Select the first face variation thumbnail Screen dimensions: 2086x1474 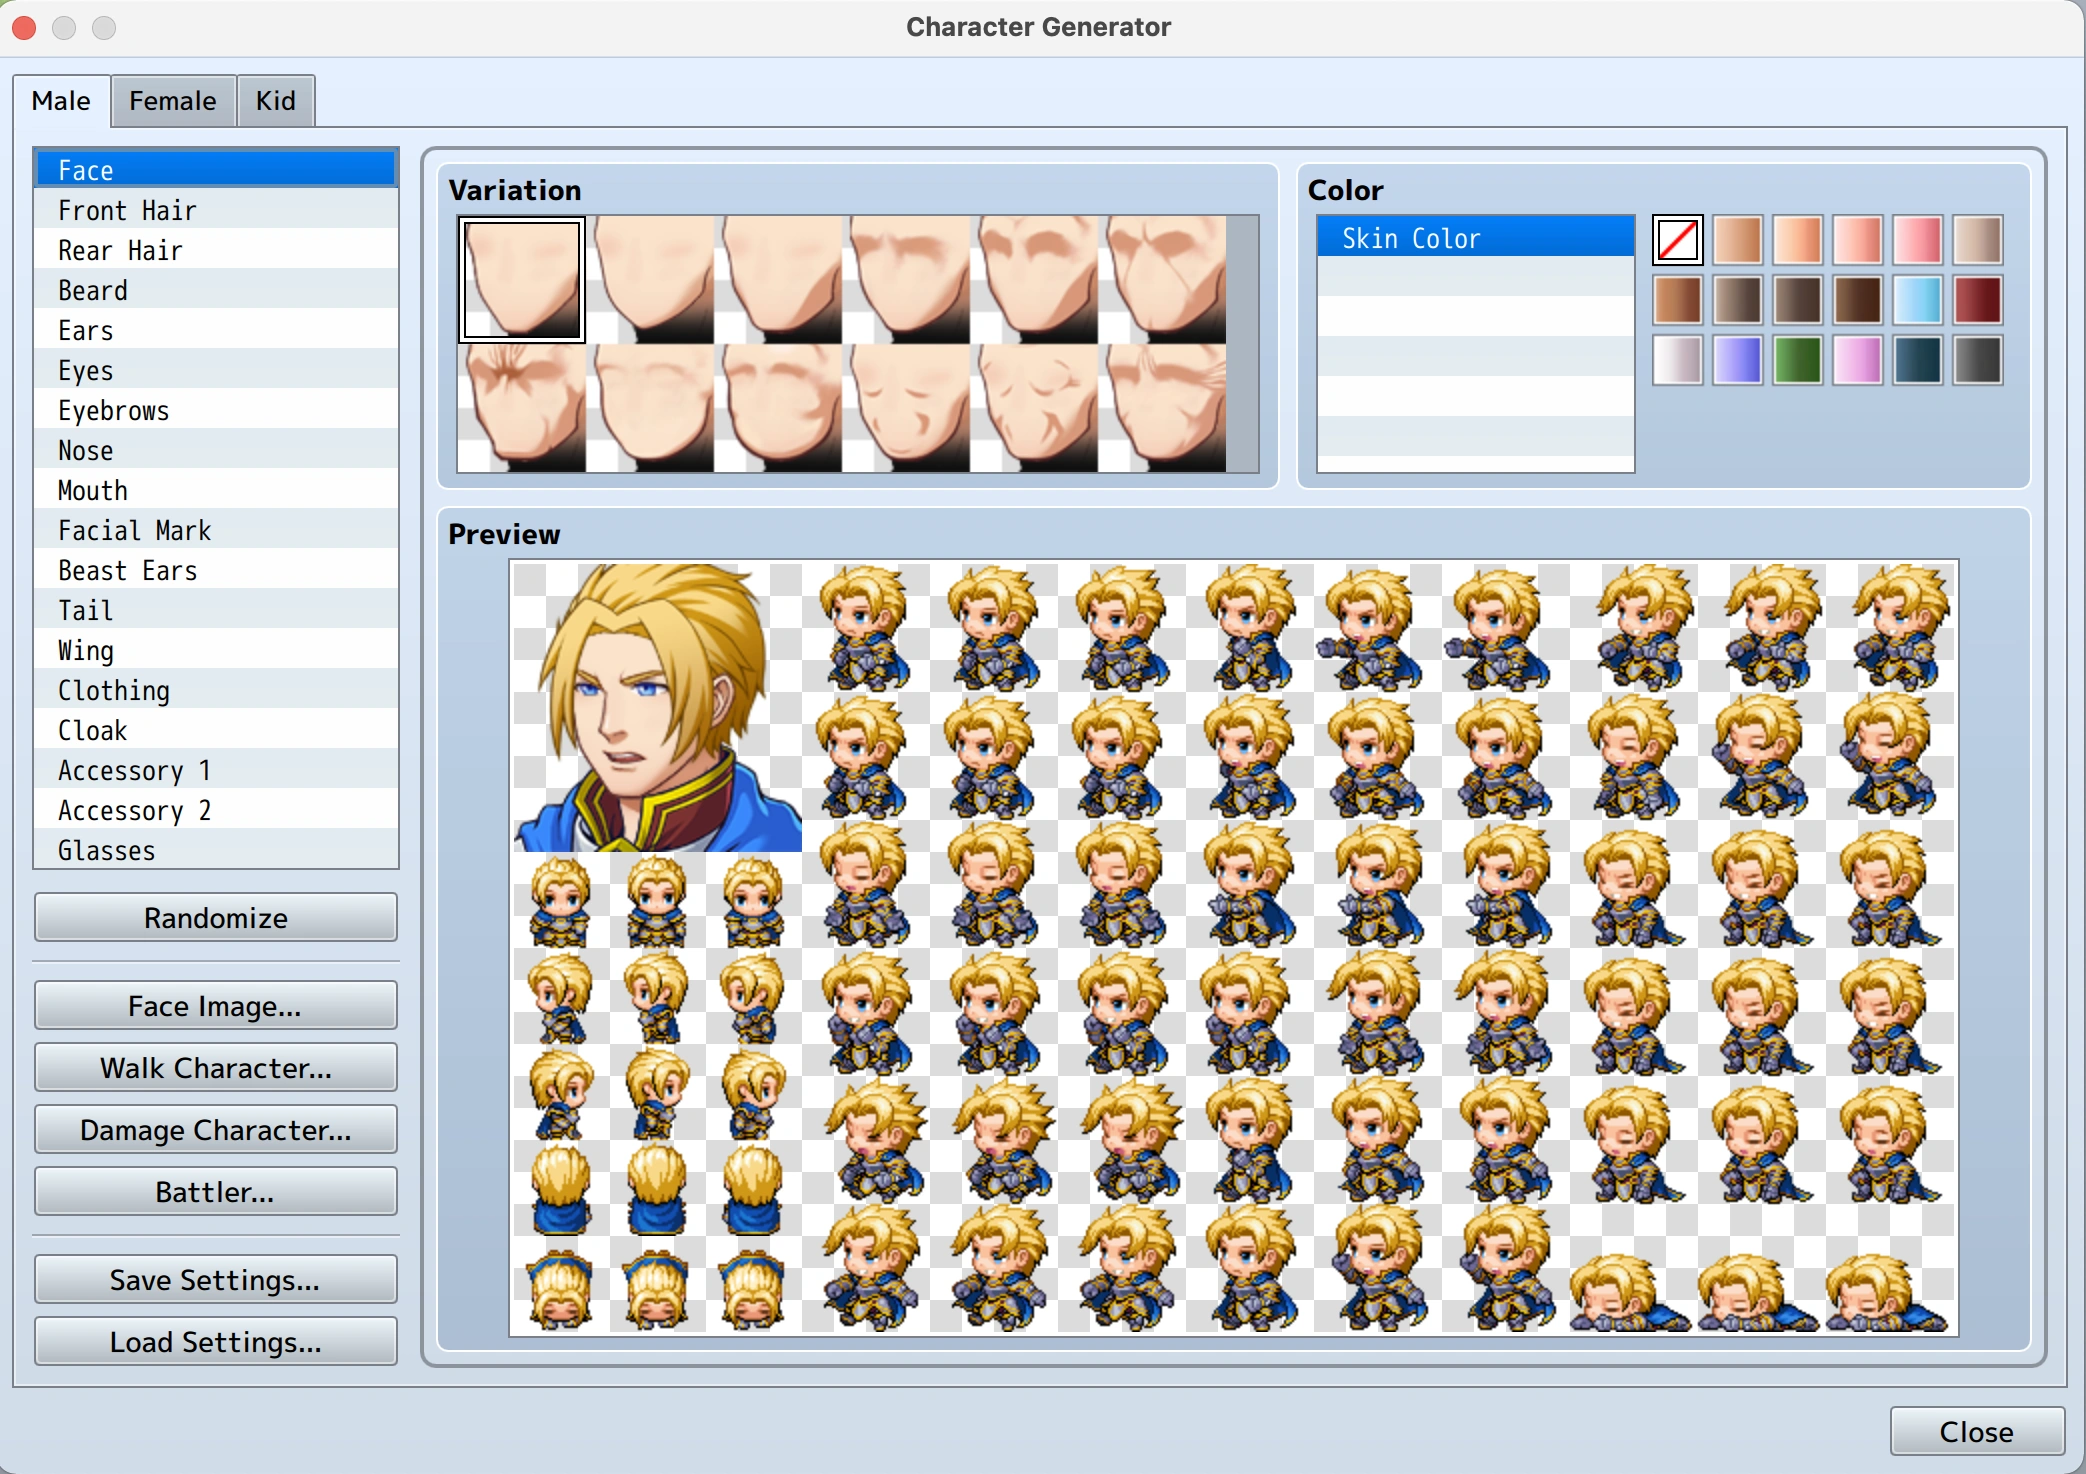522,280
